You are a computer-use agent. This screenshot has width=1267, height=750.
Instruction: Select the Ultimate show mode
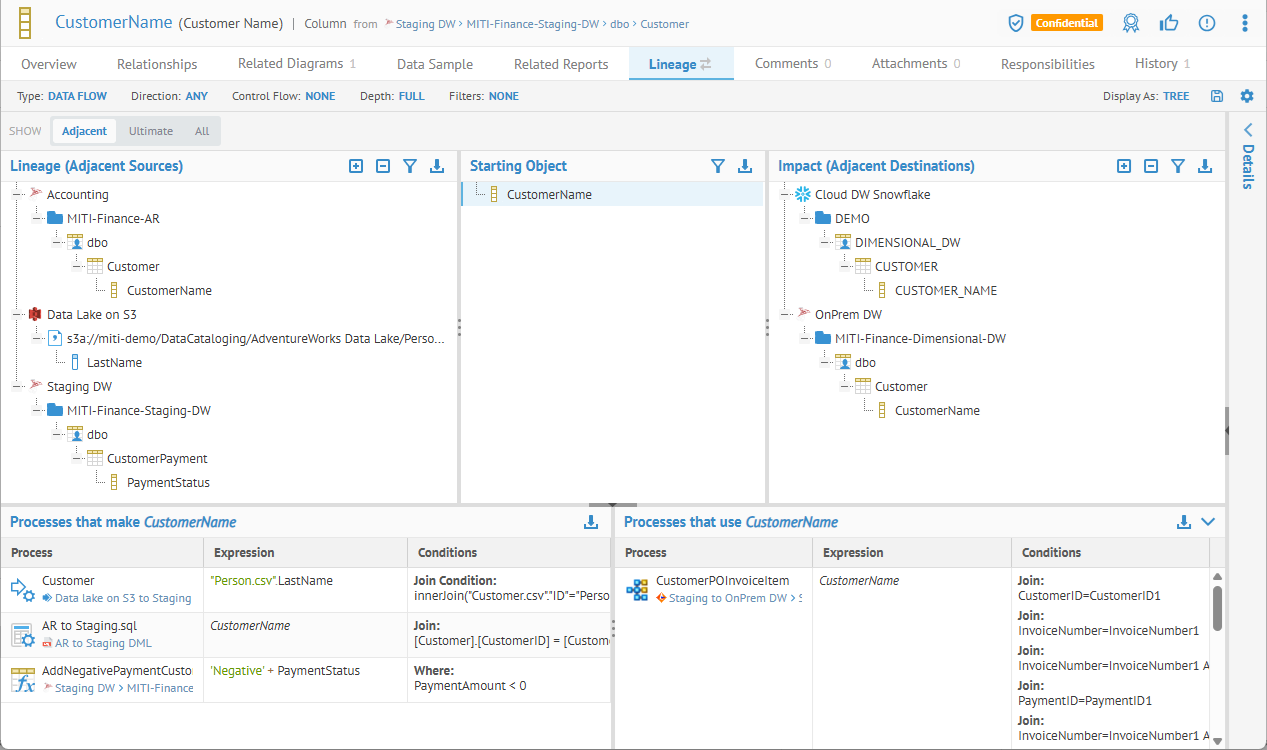coord(151,131)
